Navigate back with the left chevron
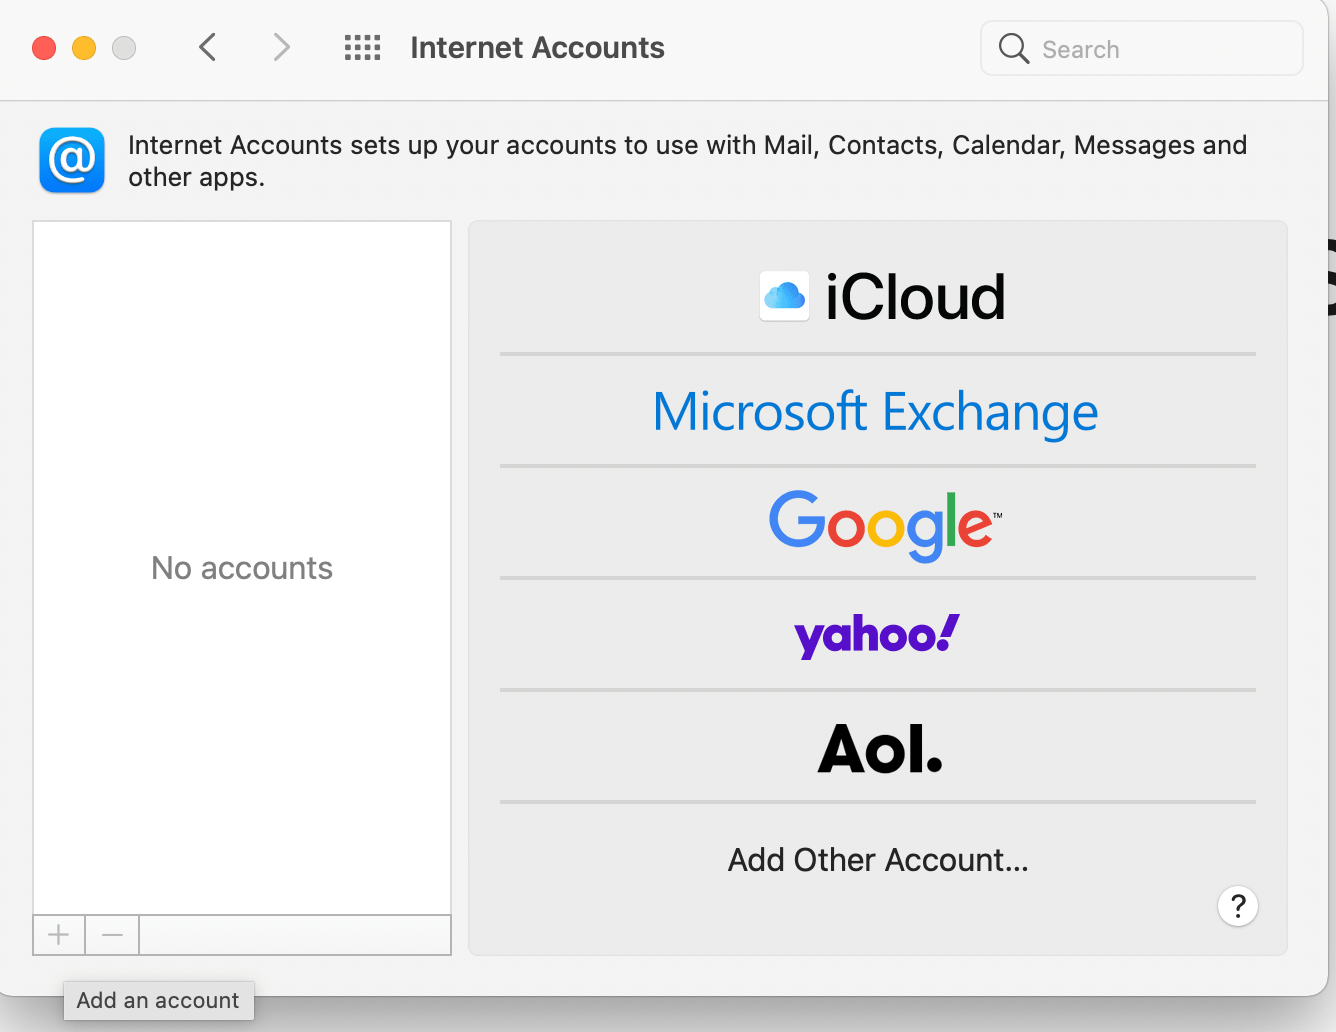1336x1032 pixels. (207, 47)
